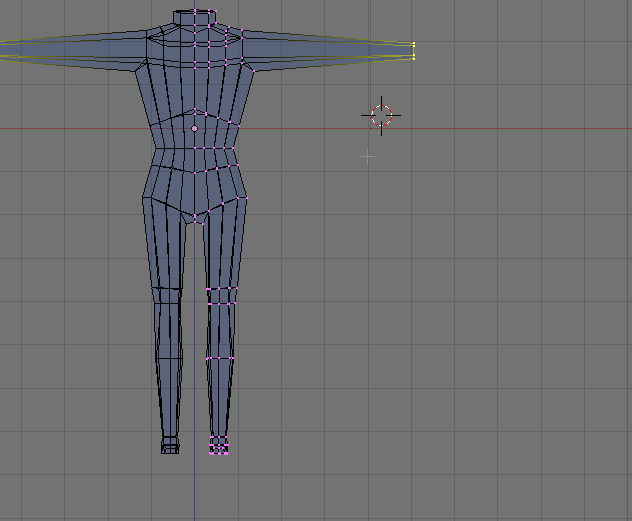
Task: Click the pink-vertex foot of the mesh
Action: click(x=219, y=446)
